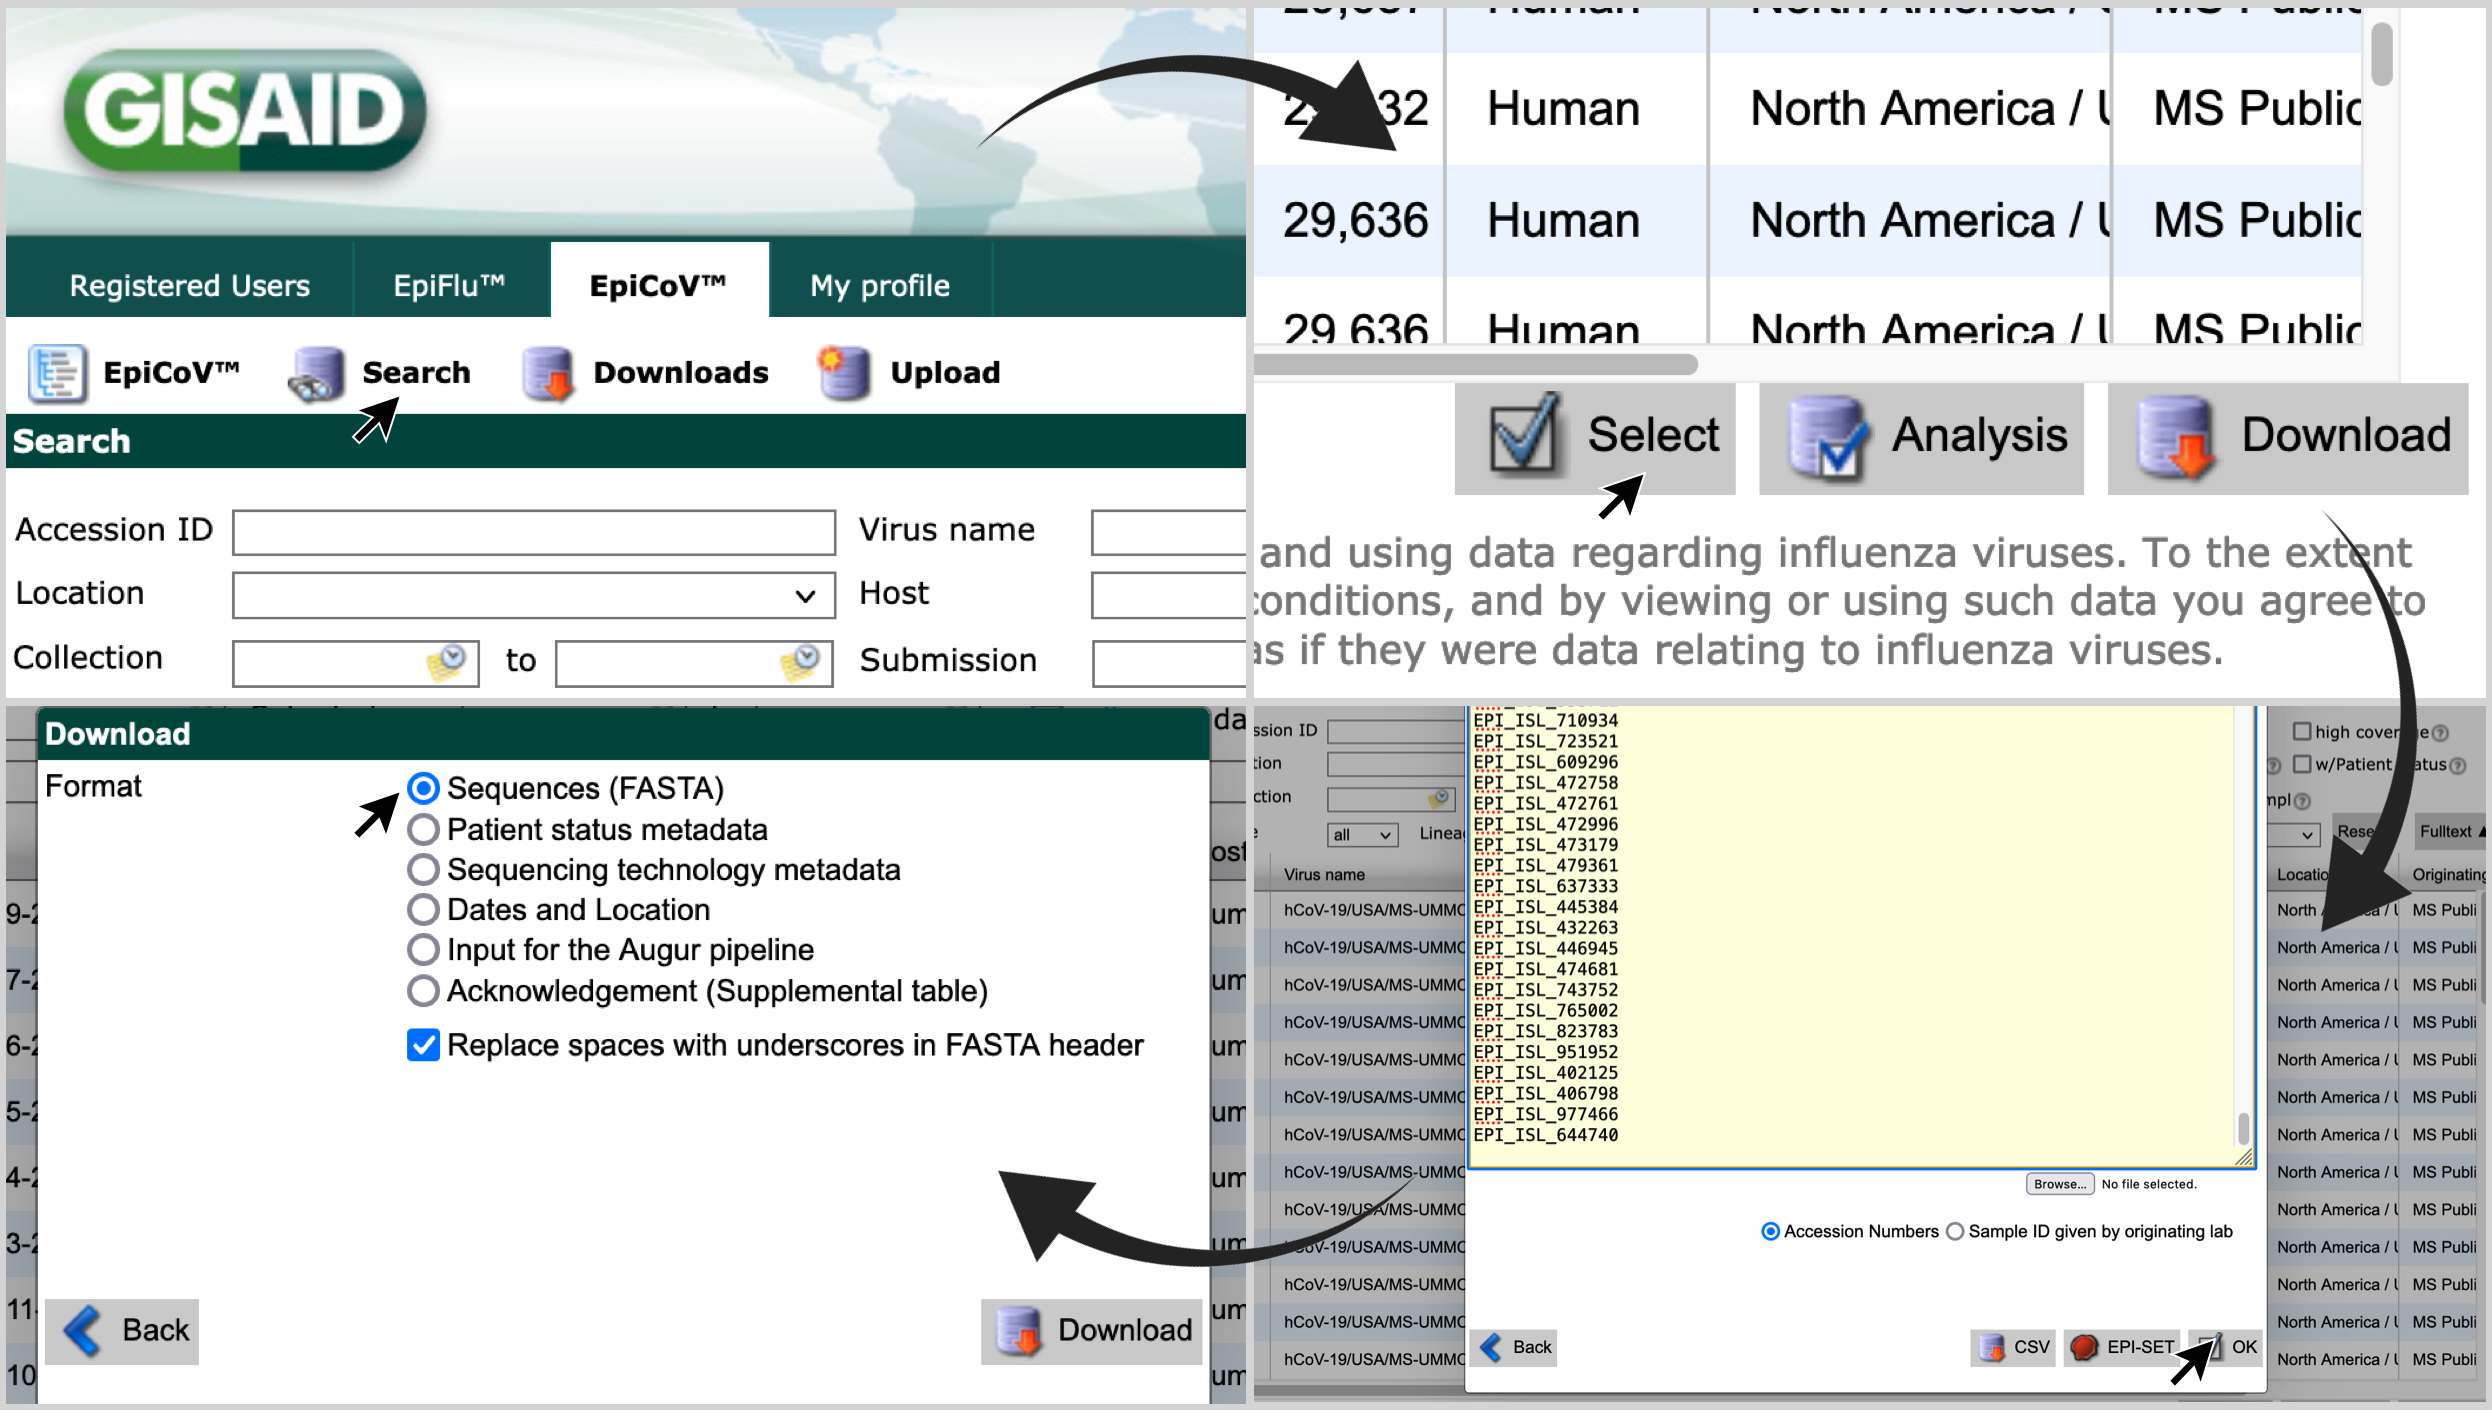Click the Download icon in Download dialog
This screenshot has width=2492, height=1410.
tap(1019, 1331)
